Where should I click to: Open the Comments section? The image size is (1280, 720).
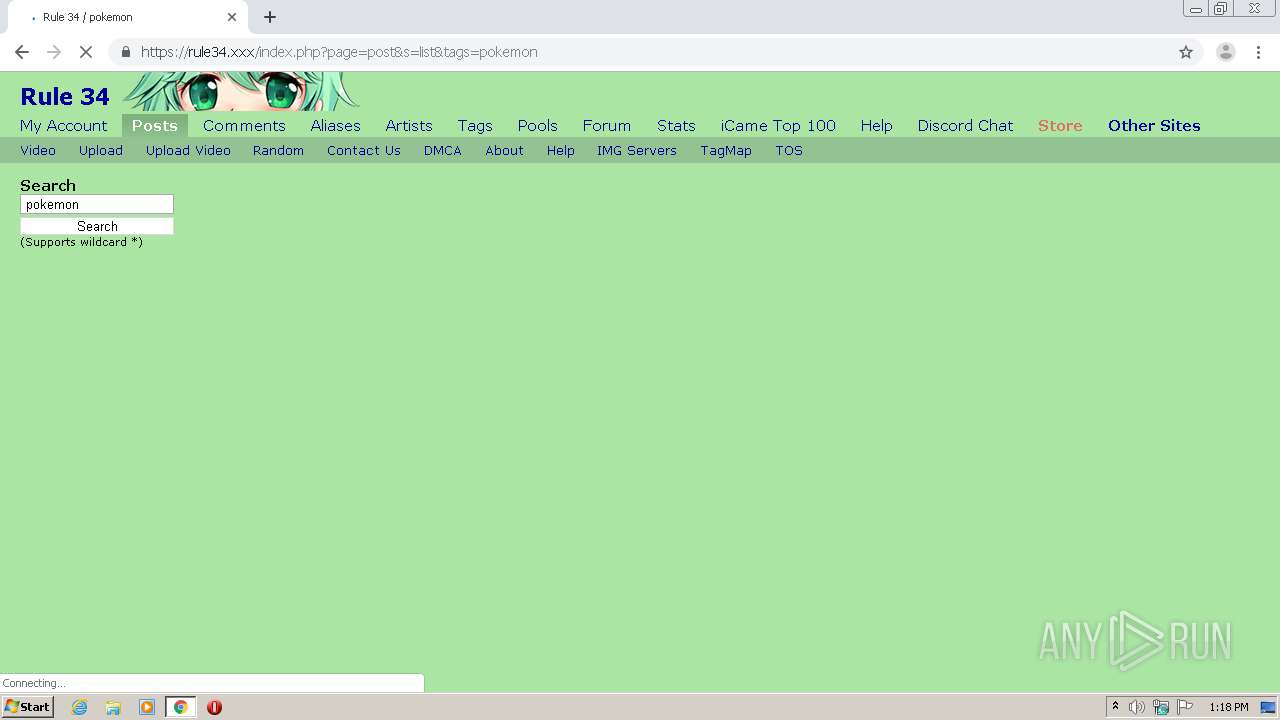click(x=244, y=126)
